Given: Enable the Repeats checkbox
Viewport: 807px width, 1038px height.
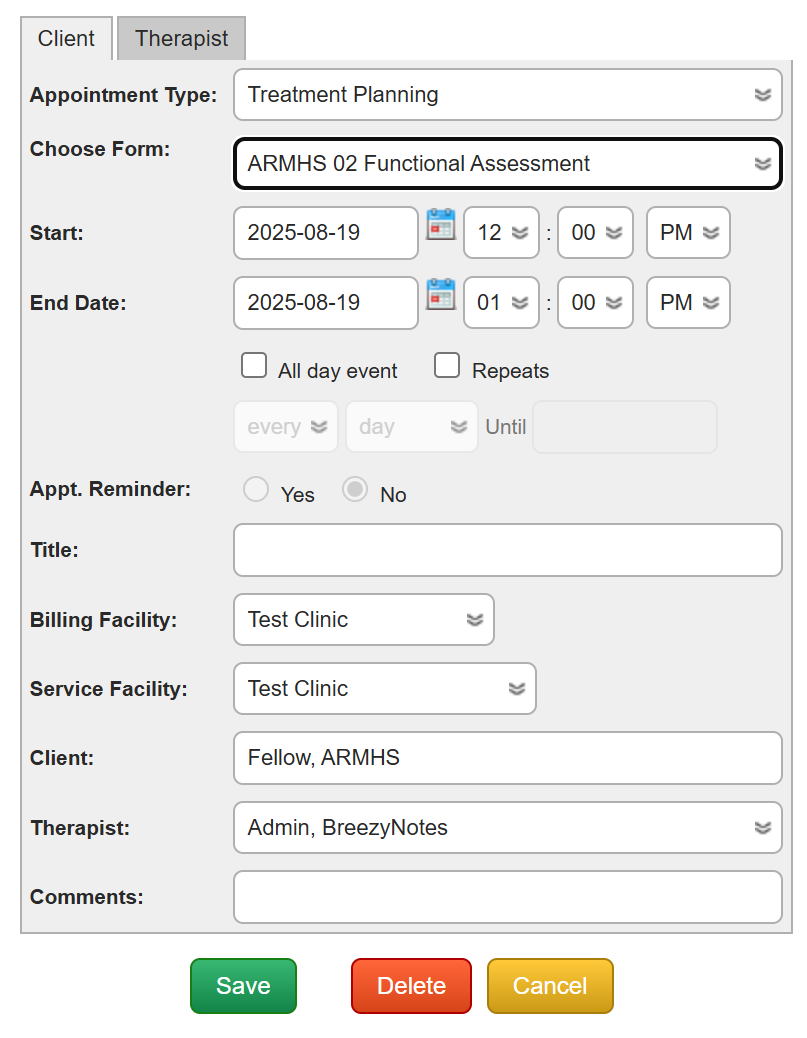Looking at the screenshot, I should [447, 366].
